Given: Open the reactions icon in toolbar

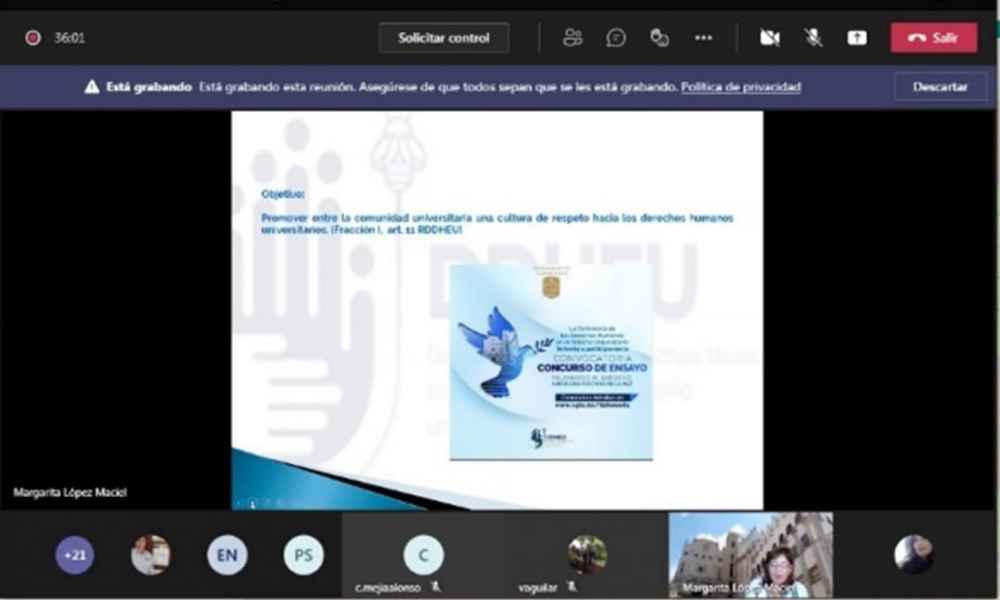Looking at the screenshot, I should [x=659, y=38].
